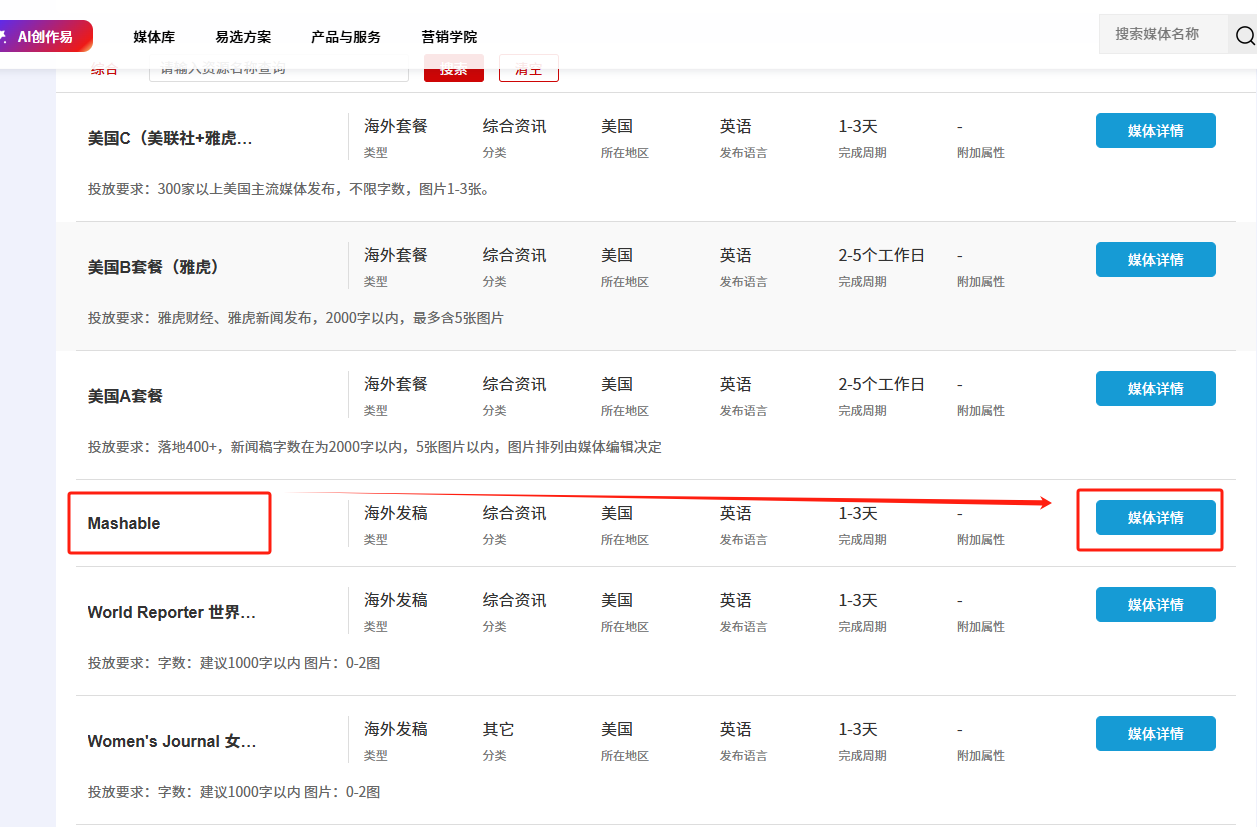Click the Mashable media name
The image size is (1257, 827).
(124, 524)
